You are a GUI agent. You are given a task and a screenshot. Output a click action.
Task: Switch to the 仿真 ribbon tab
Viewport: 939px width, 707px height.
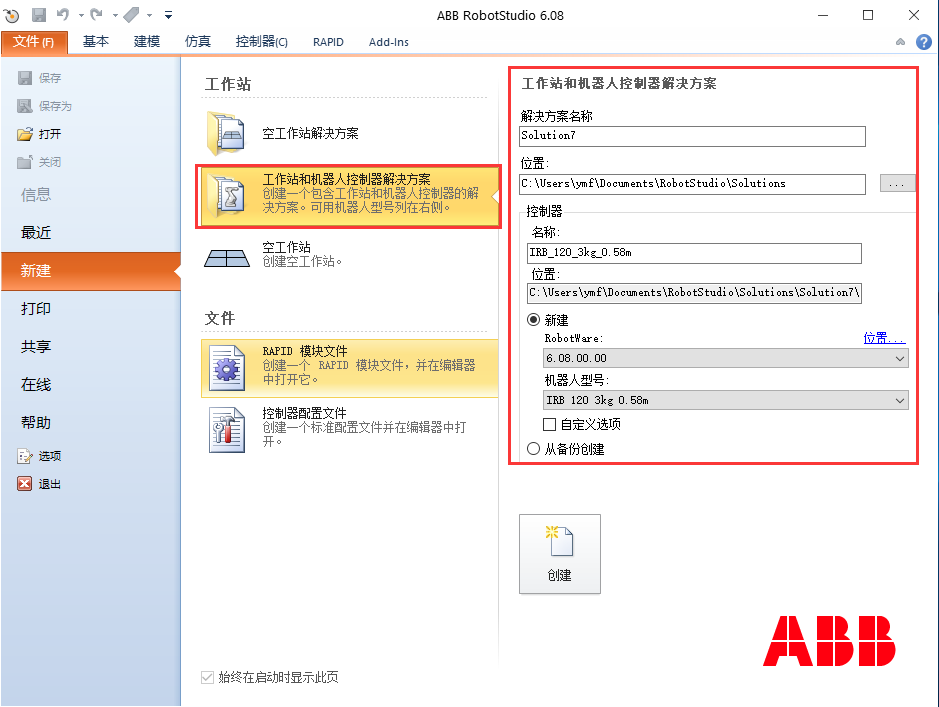pyautogui.click(x=198, y=41)
